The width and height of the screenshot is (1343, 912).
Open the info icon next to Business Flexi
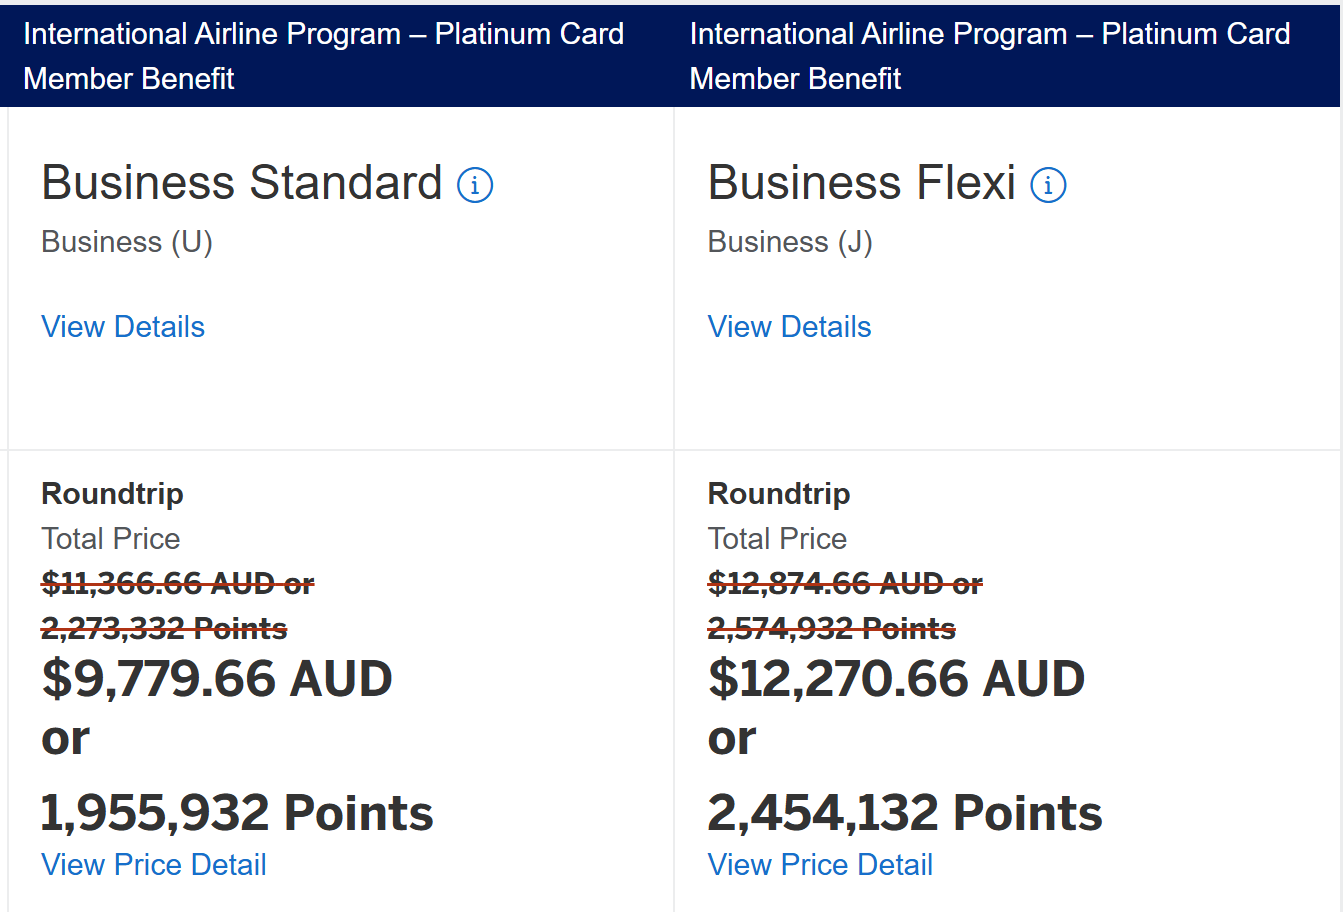pos(1048,185)
